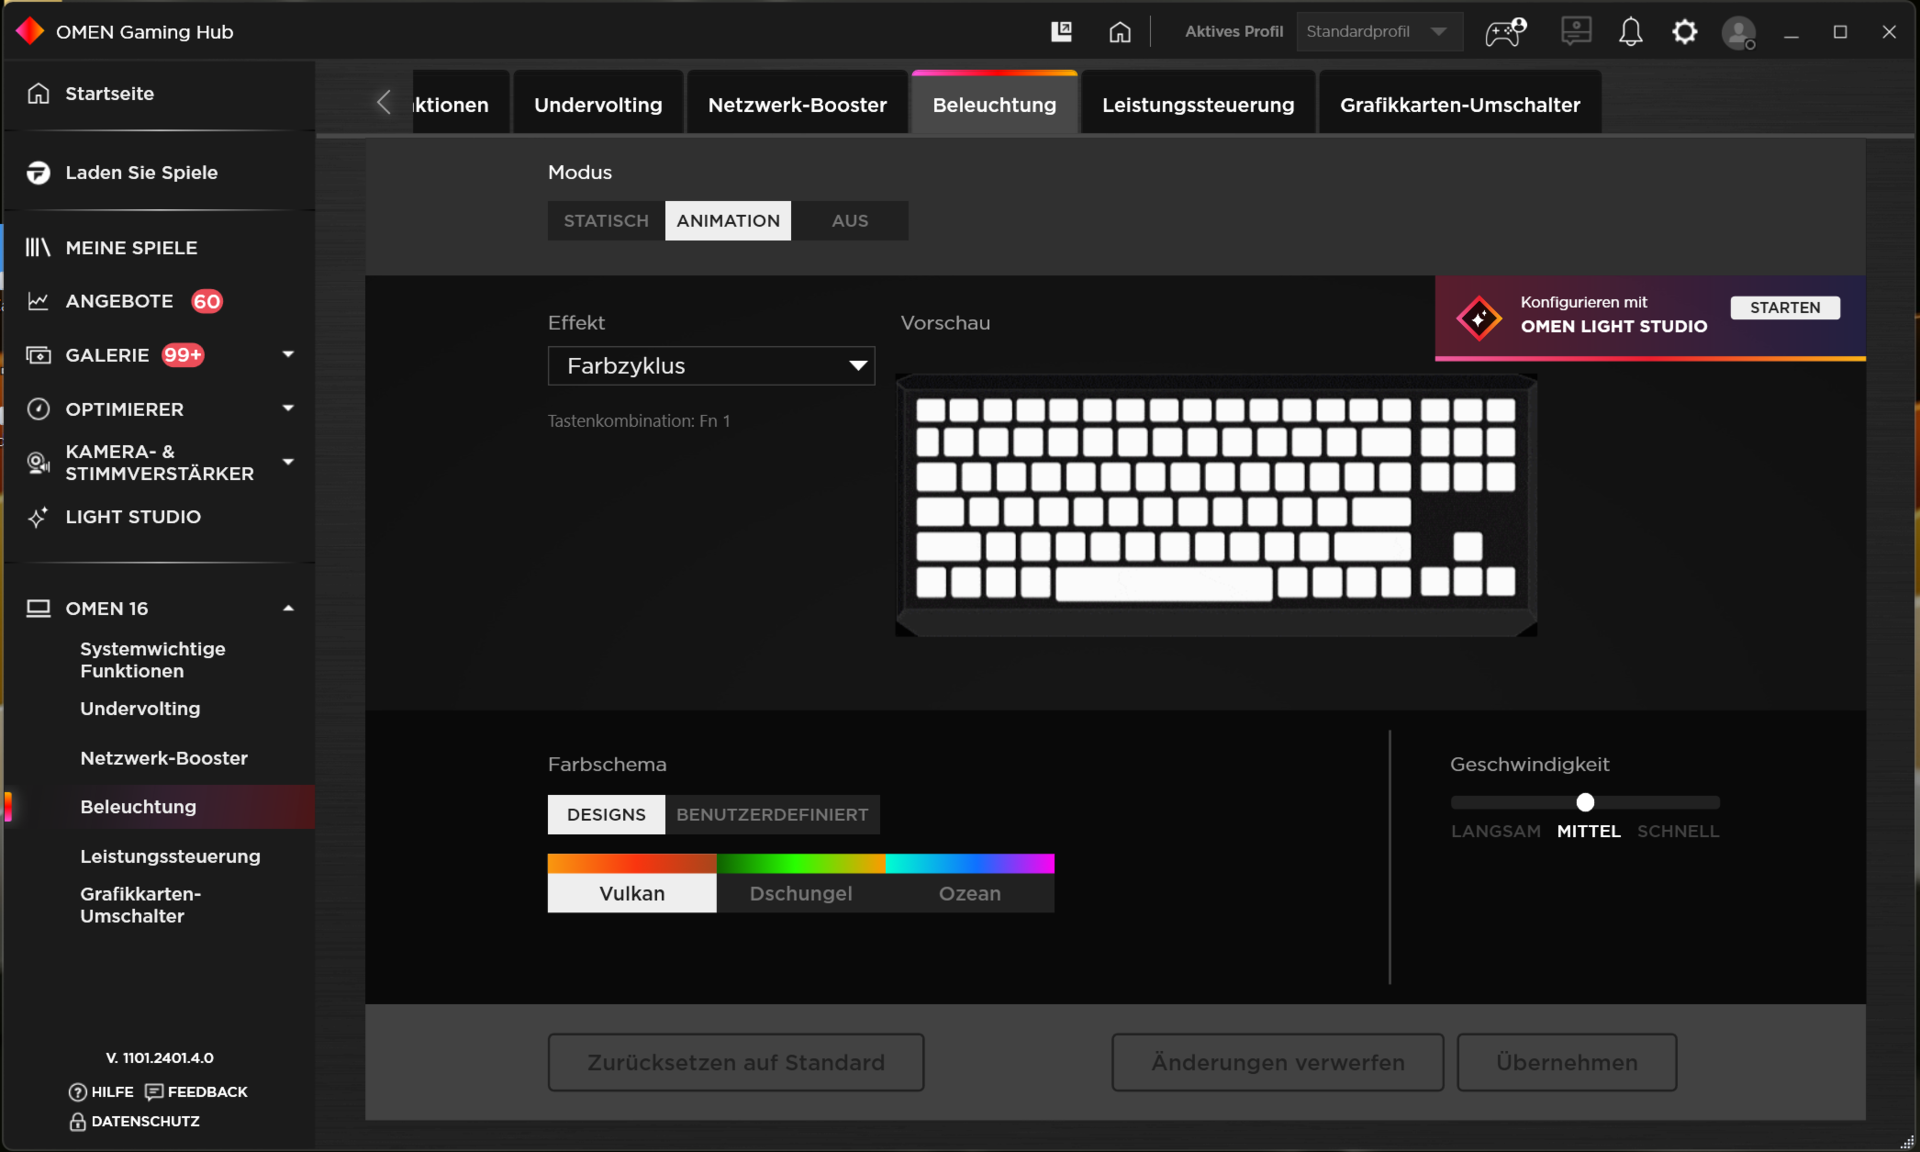Click the Hilfe question-mark icon
Screen dimensions: 1920x1152
[77, 1092]
